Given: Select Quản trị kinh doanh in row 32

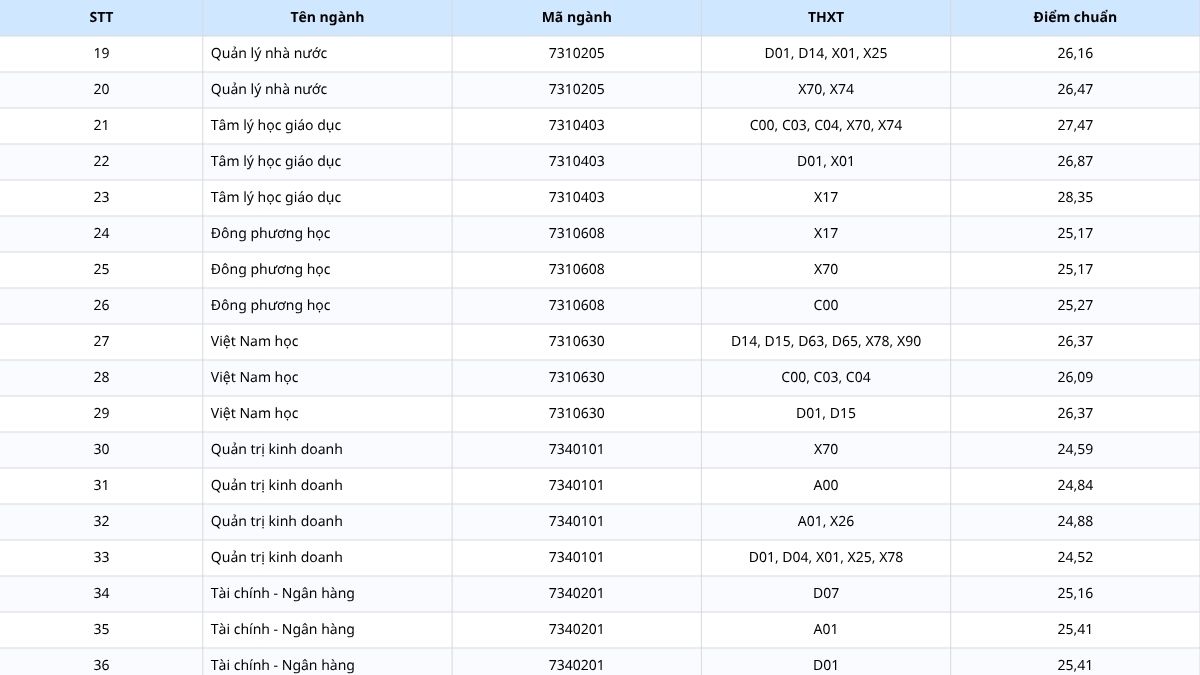Looking at the screenshot, I should coord(276,521).
